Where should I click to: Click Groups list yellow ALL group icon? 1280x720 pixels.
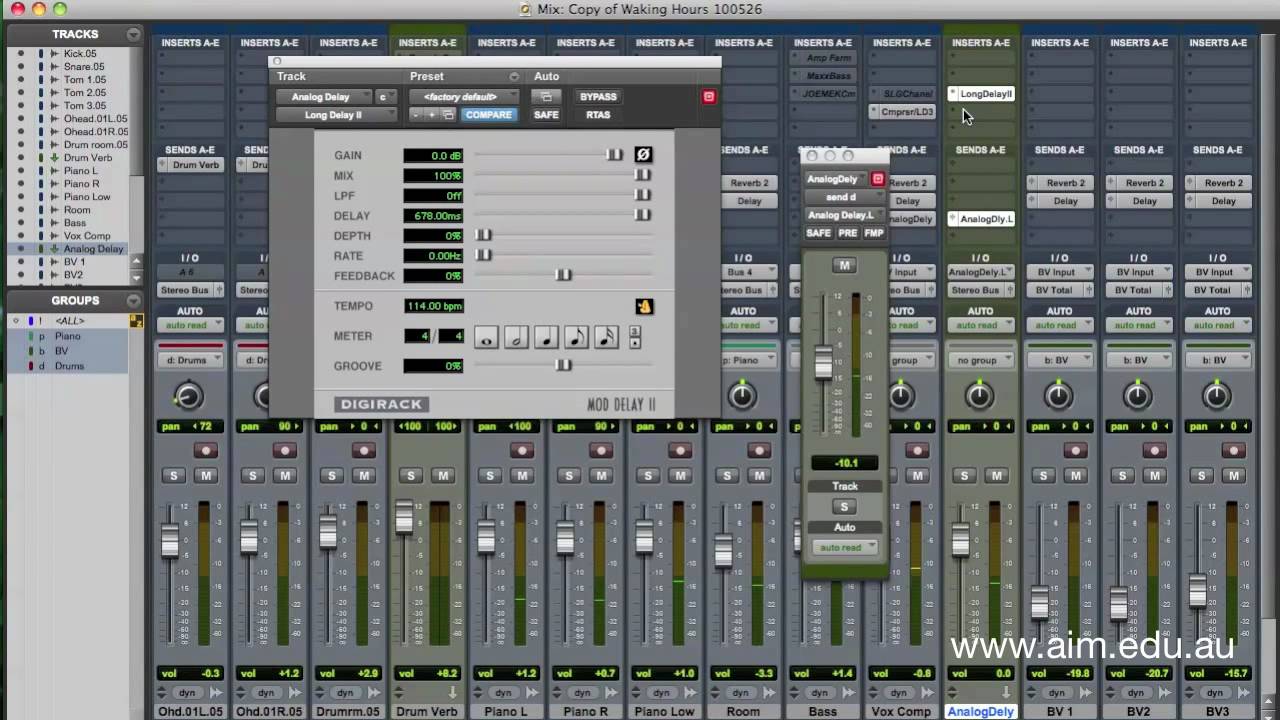coord(137,321)
